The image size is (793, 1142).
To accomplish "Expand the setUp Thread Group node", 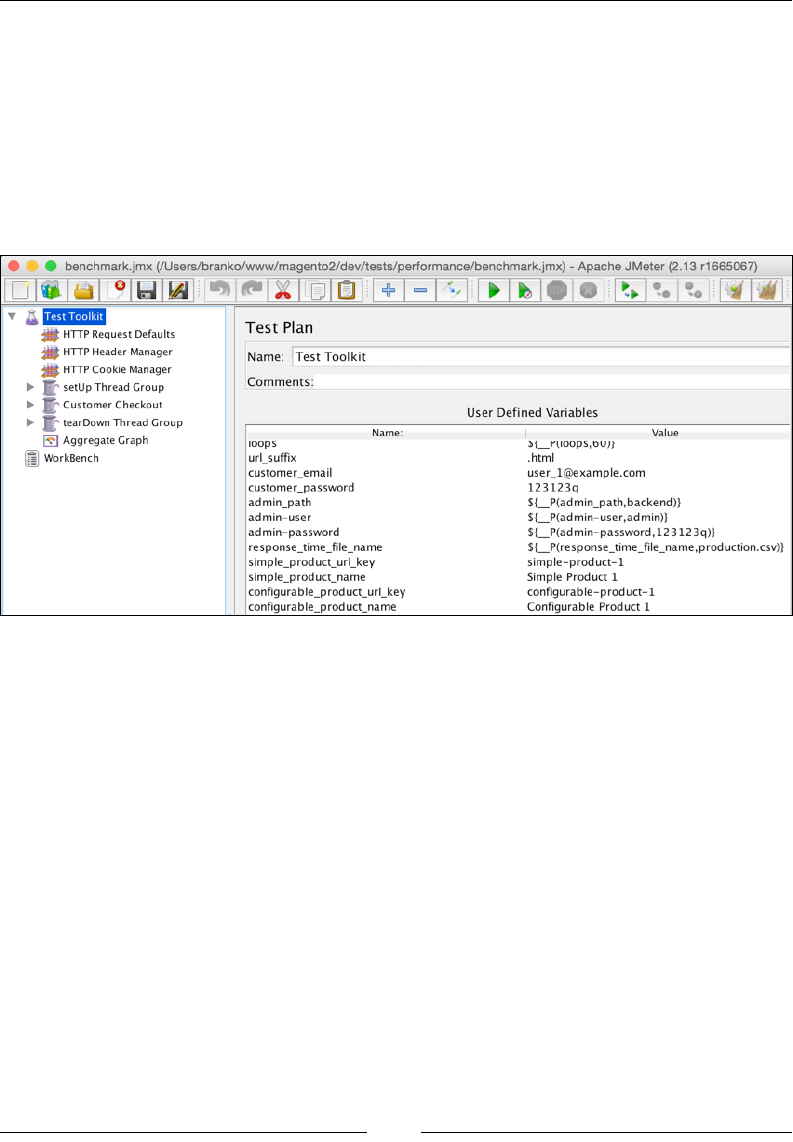I will 31,387.
